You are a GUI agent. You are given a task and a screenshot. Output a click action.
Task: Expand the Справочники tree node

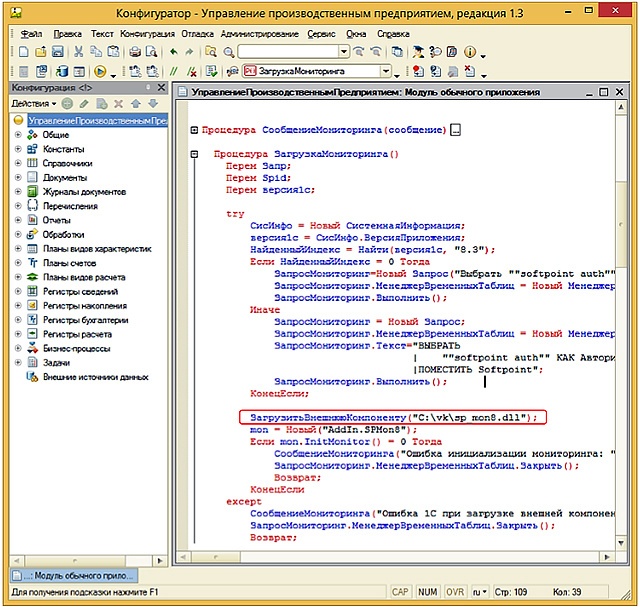pyautogui.click(x=18, y=163)
